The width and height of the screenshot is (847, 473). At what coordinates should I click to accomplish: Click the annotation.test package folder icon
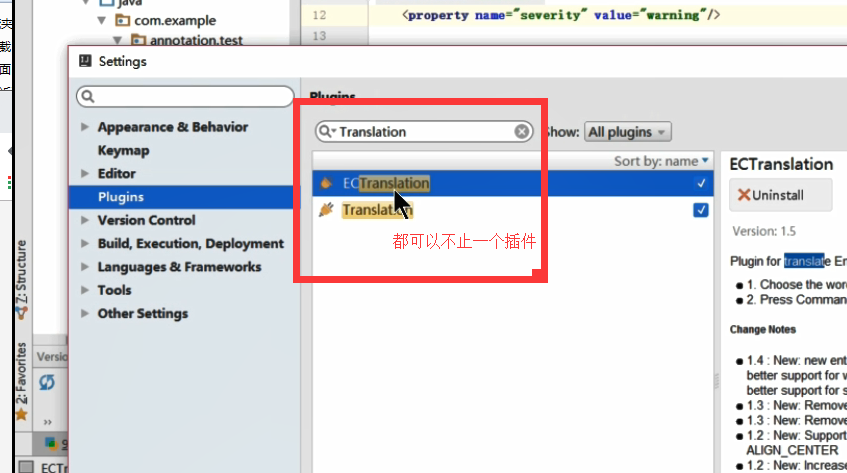coord(138,40)
